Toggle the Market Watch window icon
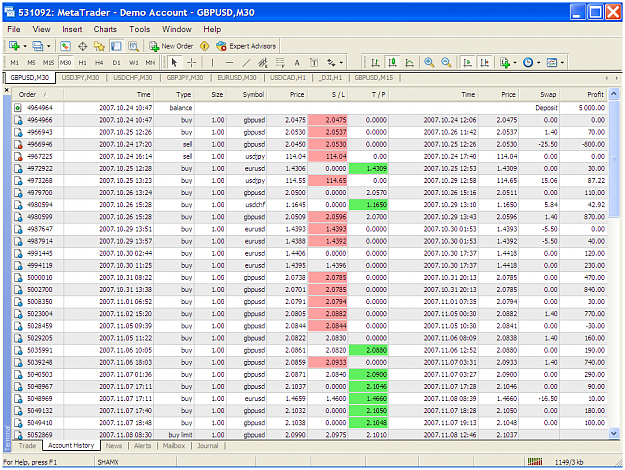Viewport: 625px width, 470px height. click(65, 46)
